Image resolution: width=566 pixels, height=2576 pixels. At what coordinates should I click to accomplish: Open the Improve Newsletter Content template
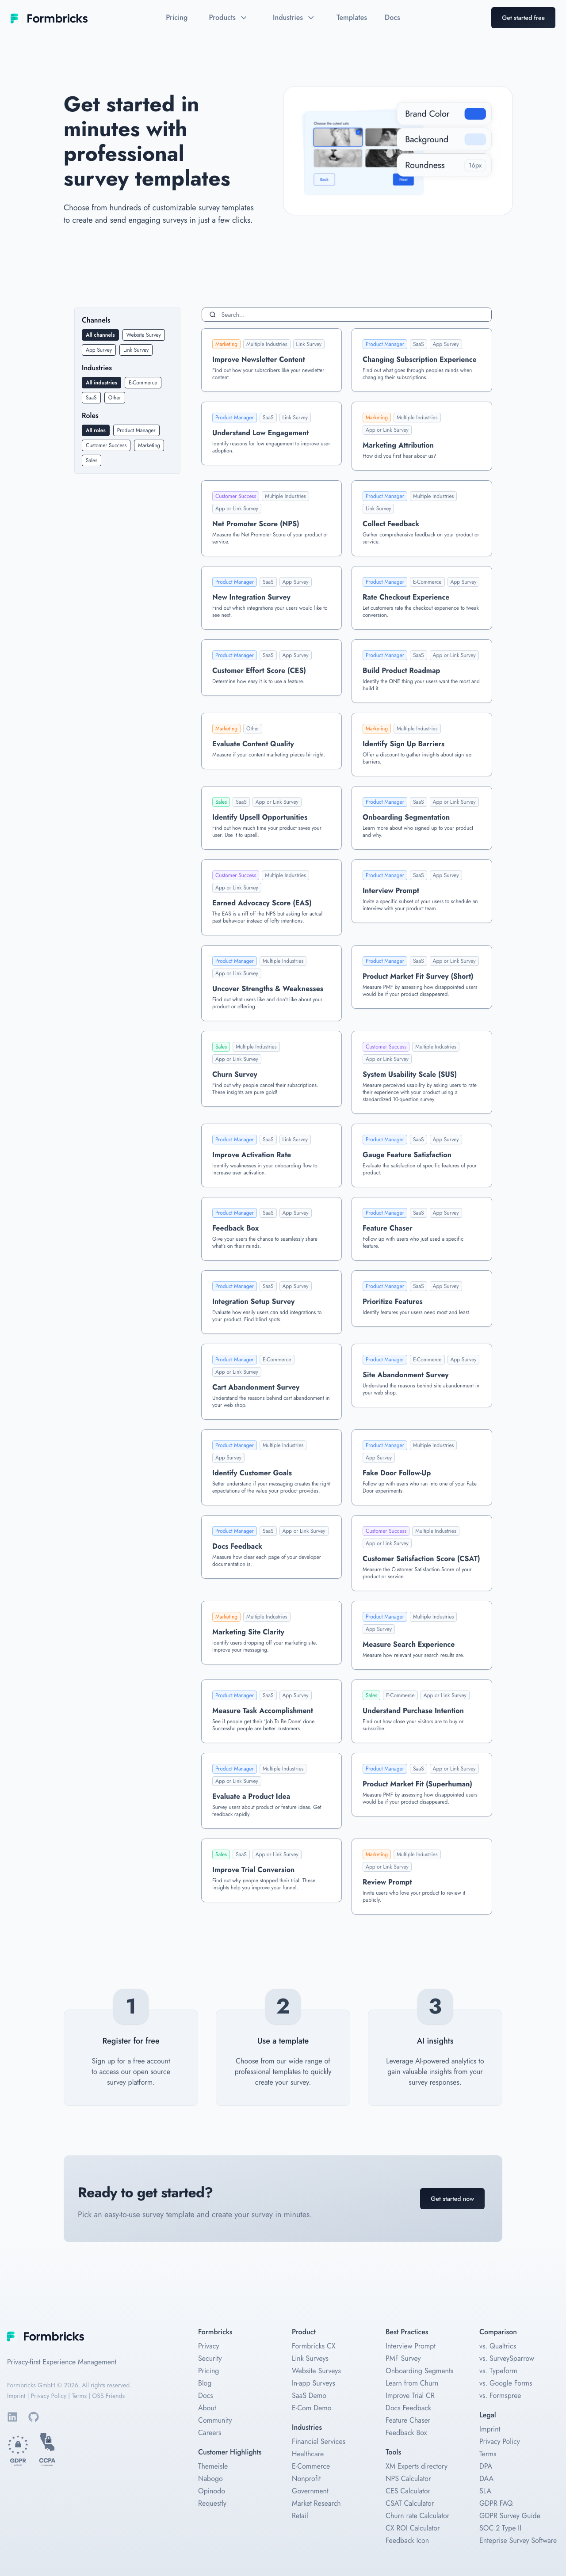(271, 360)
